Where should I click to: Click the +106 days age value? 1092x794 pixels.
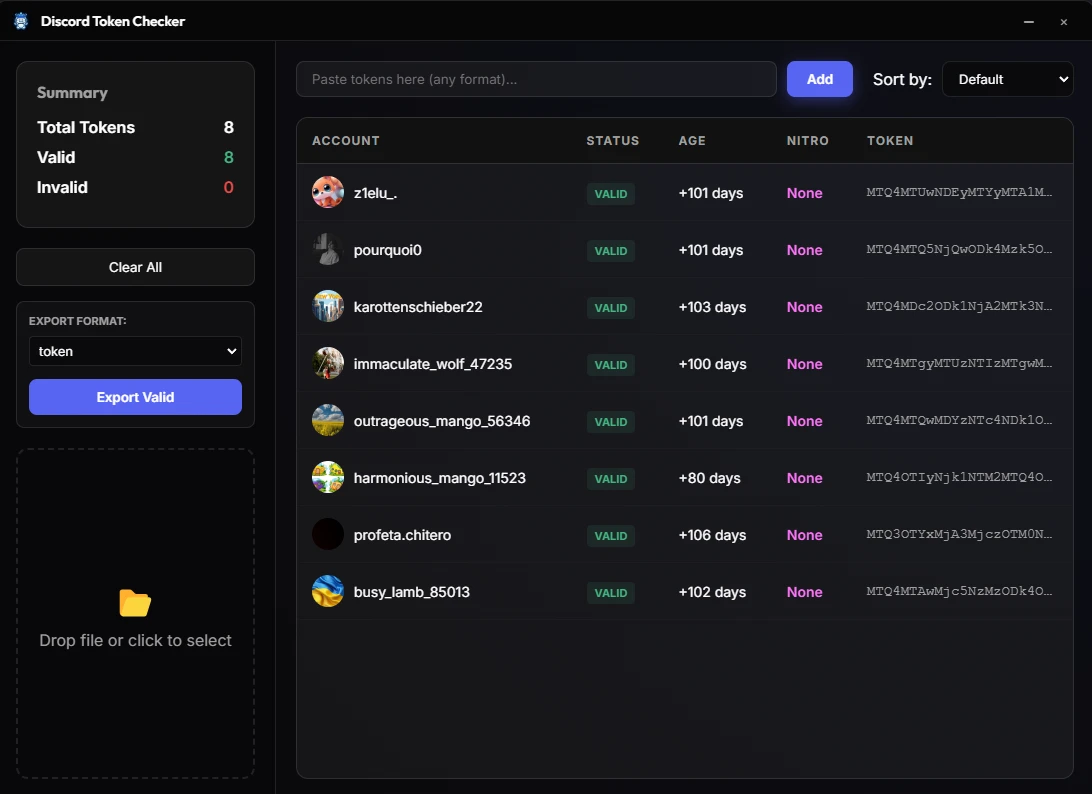pos(712,536)
